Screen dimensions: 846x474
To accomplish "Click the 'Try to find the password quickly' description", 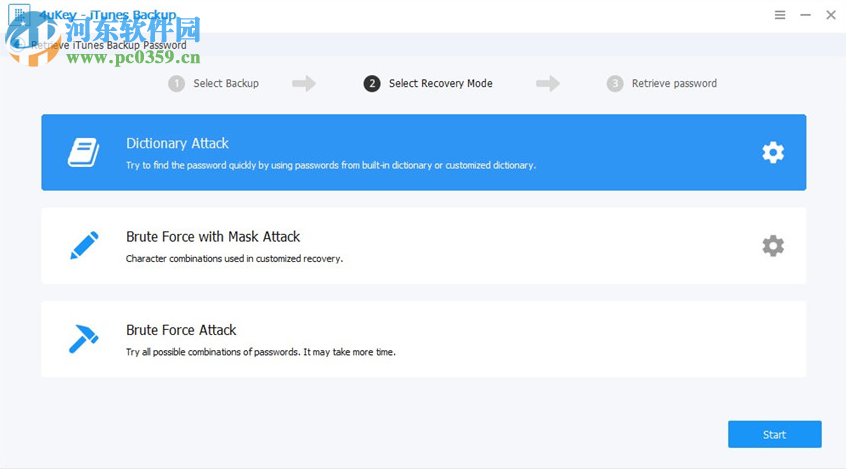I will (x=331, y=166).
